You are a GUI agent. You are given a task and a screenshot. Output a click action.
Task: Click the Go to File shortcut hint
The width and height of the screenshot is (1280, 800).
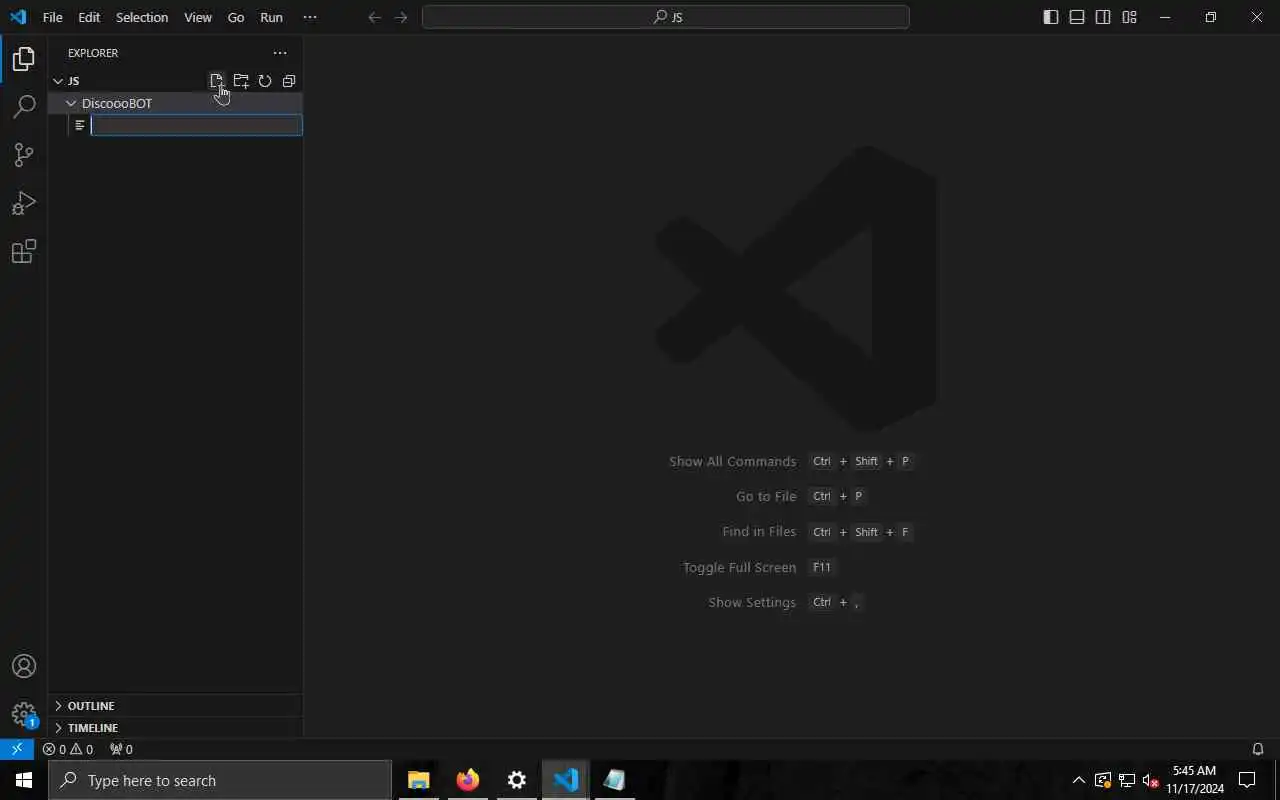click(801, 496)
